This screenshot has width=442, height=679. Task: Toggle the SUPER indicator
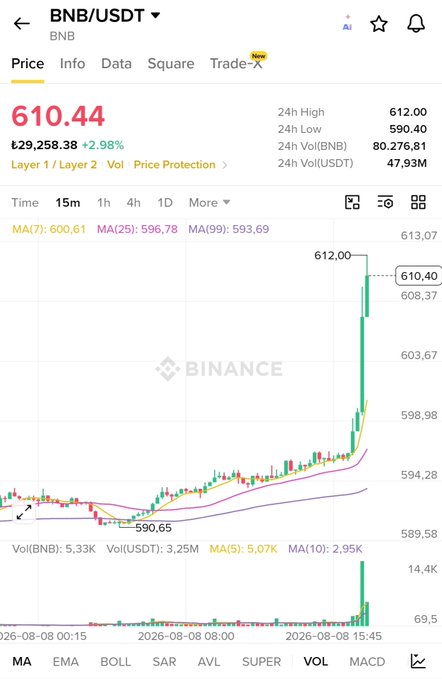pos(261,662)
